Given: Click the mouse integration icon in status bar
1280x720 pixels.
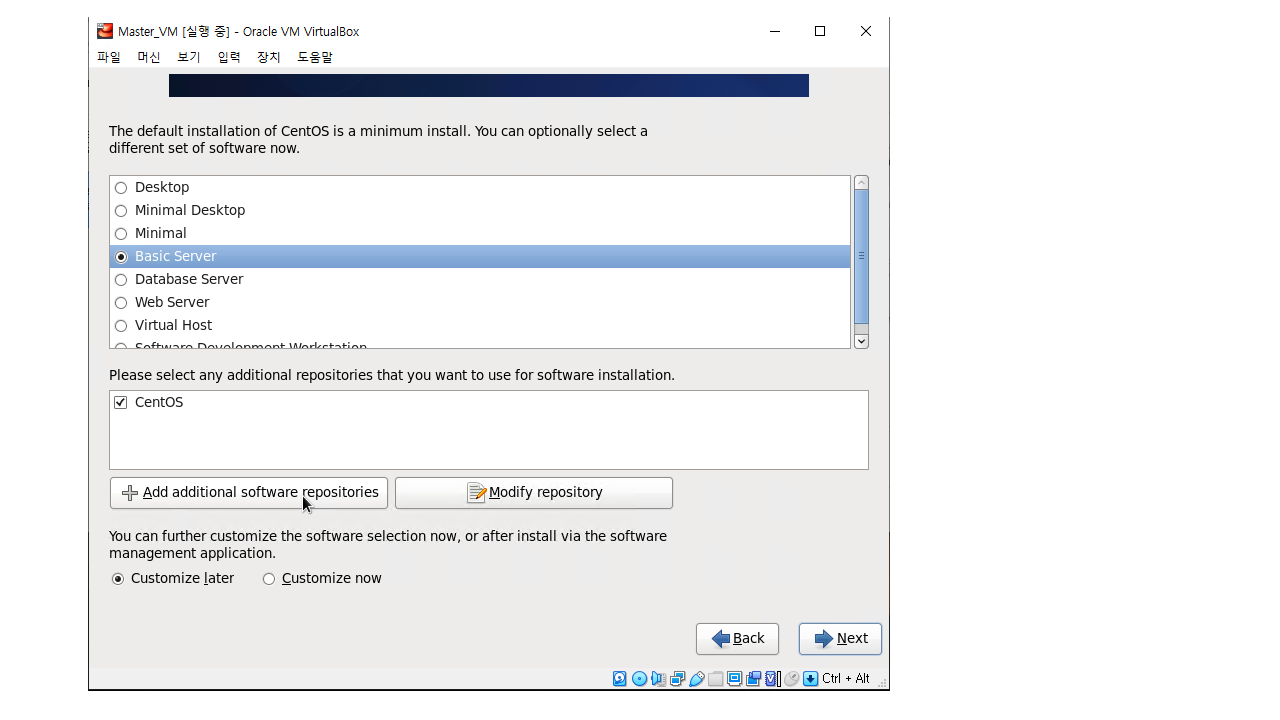Looking at the screenshot, I should (x=791, y=679).
